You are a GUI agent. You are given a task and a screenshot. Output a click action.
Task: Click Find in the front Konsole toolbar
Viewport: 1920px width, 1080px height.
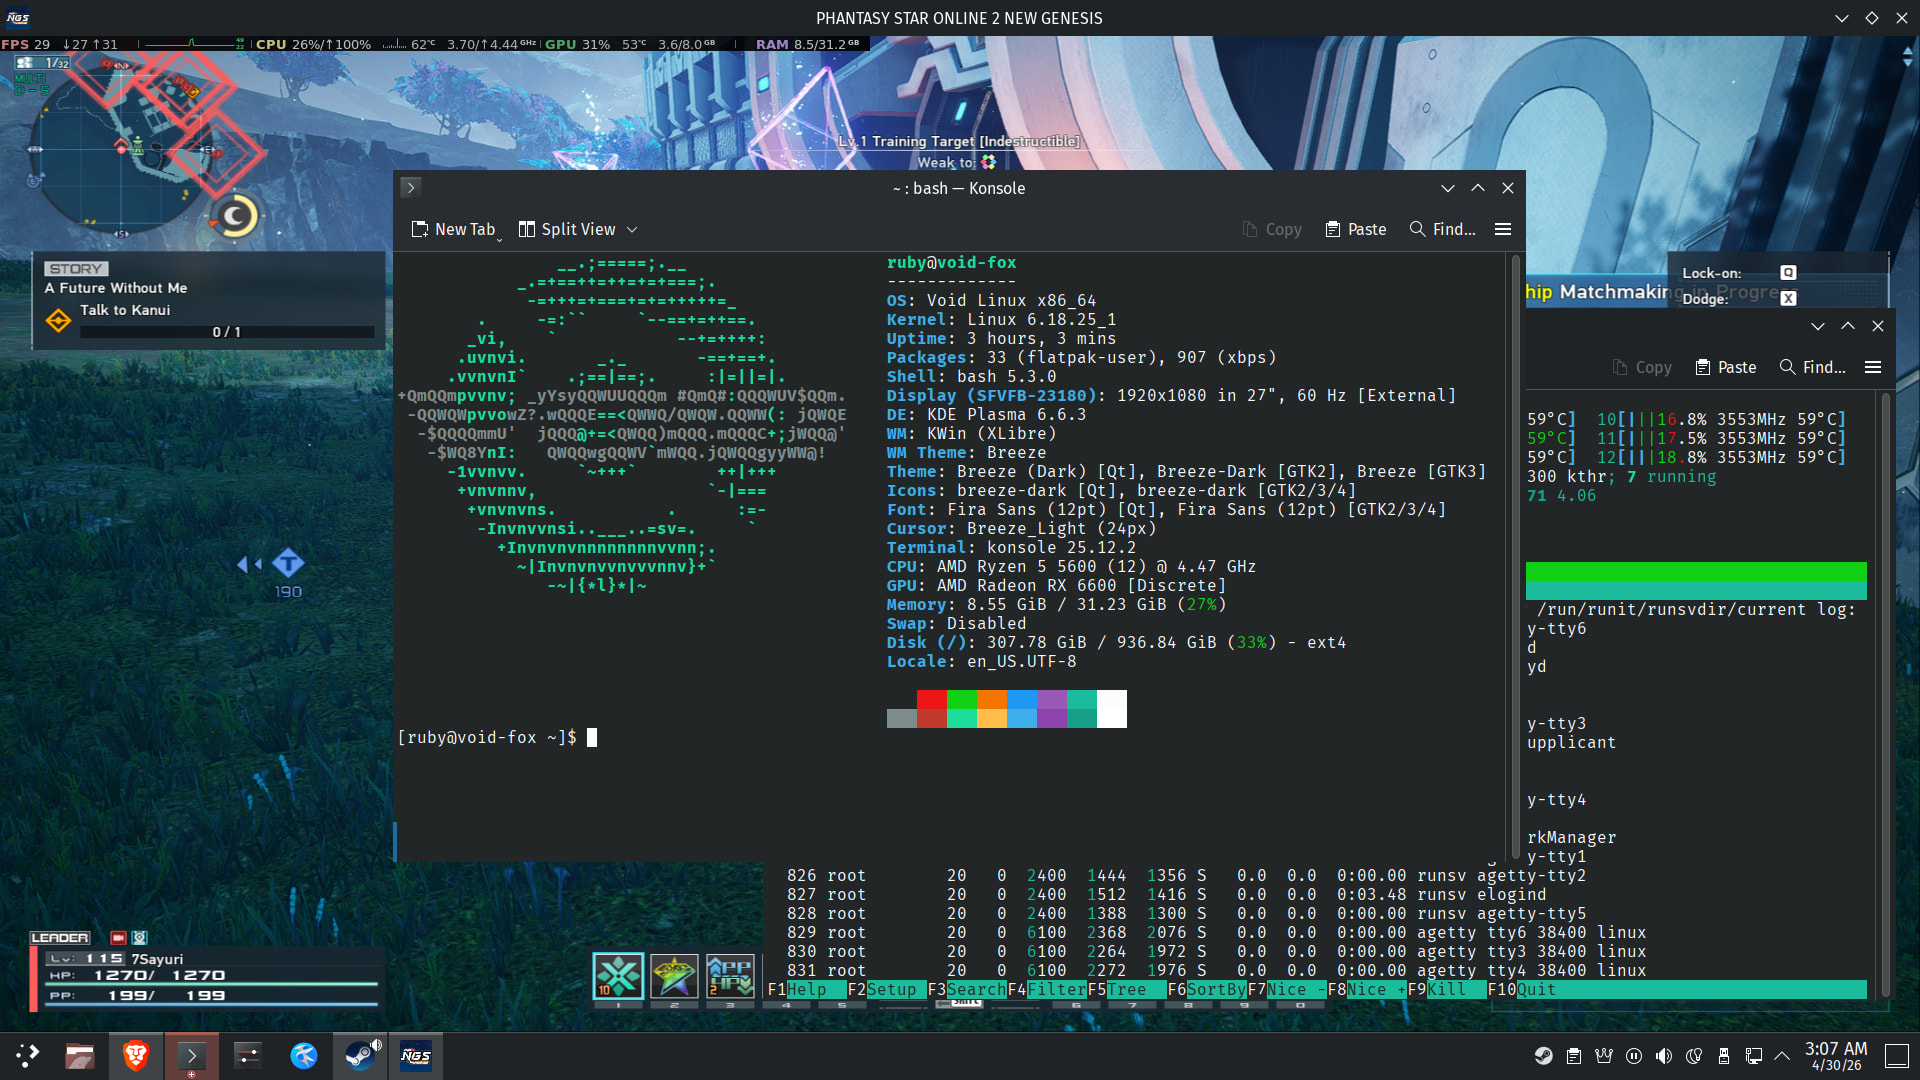click(x=1442, y=229)
